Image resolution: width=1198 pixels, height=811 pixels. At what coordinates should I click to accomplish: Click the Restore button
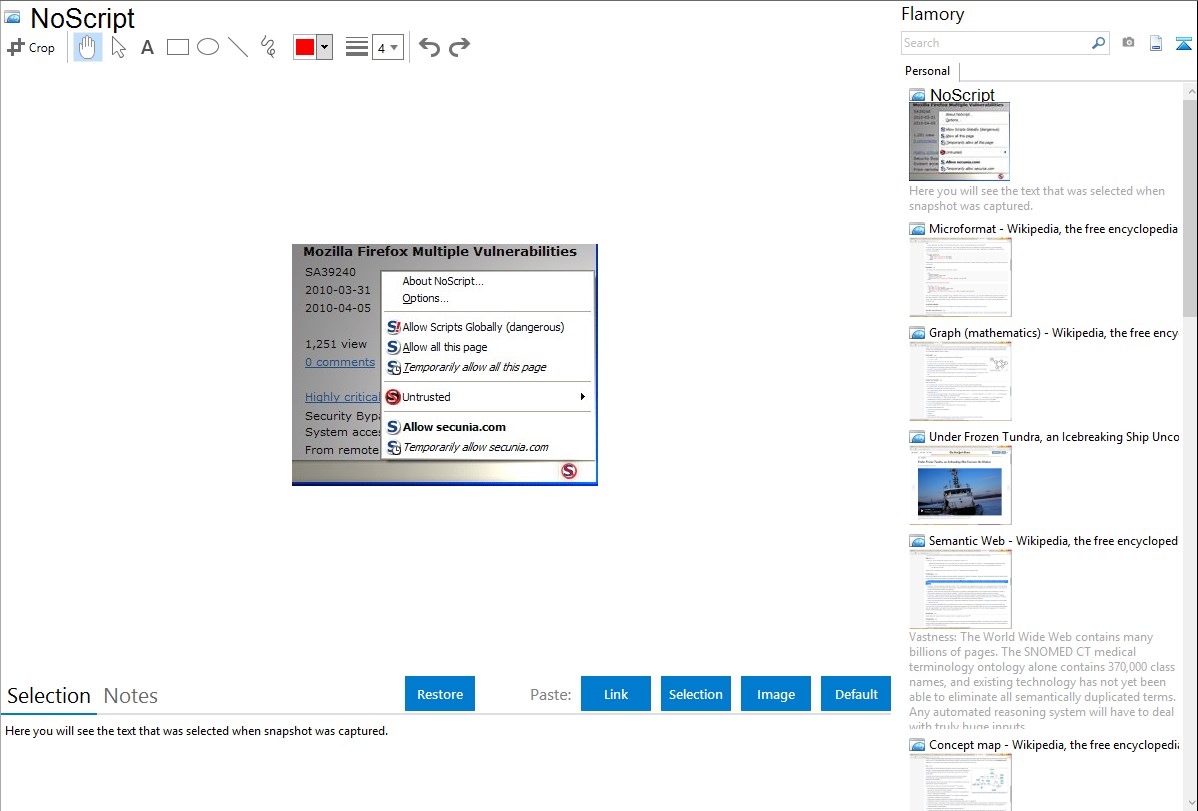click(440, 694)
